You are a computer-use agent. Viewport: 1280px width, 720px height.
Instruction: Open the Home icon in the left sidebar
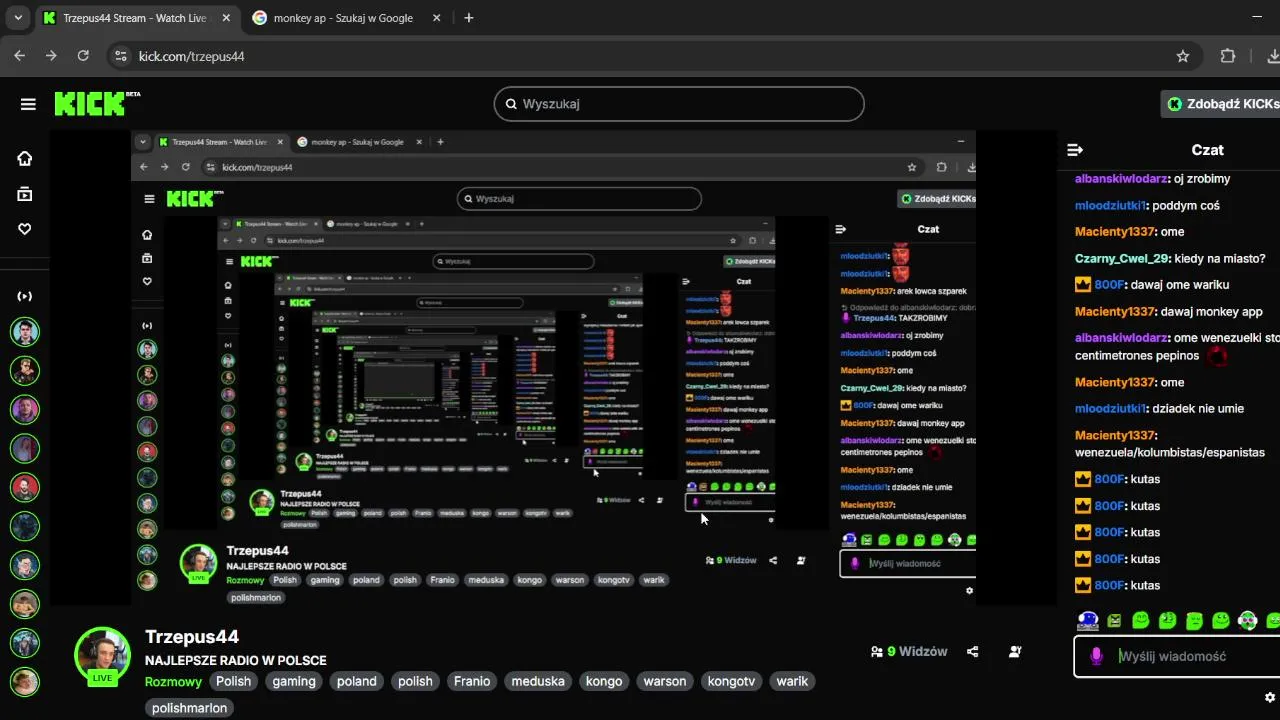pos(25,158)
